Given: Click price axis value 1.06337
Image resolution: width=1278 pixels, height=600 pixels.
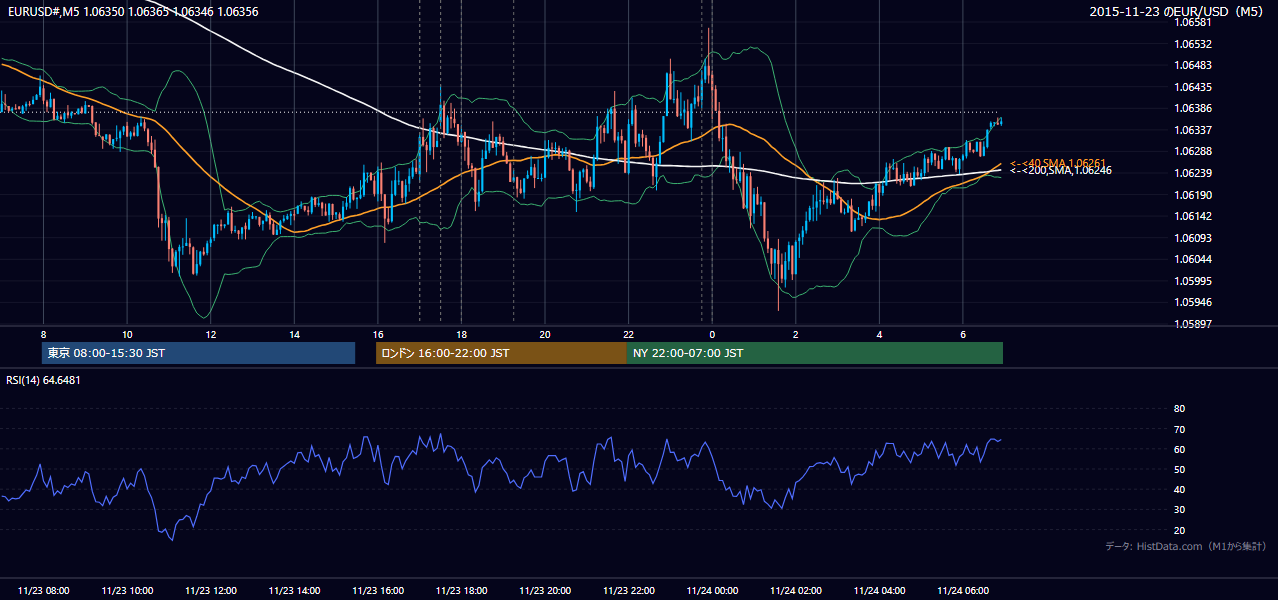Looking at the screenshot, I should click(1192, 130).
